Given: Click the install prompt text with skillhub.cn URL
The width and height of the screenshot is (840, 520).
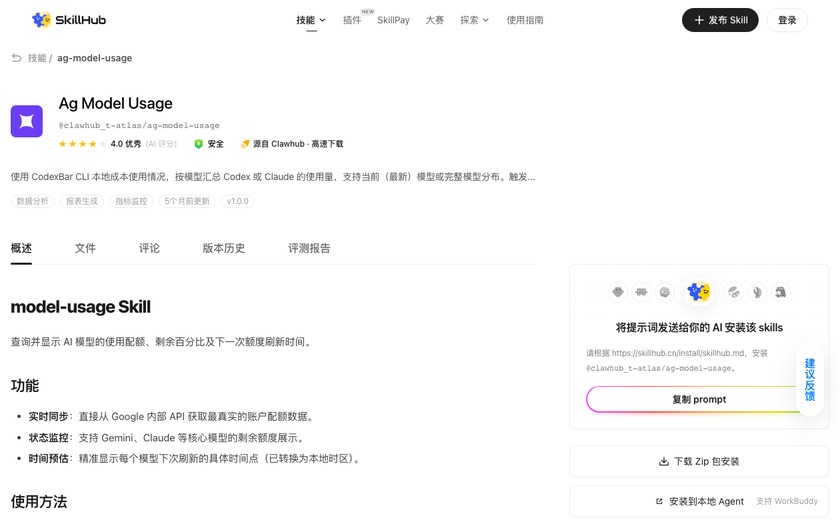Looking at the screenshot, I should [677, 360].
